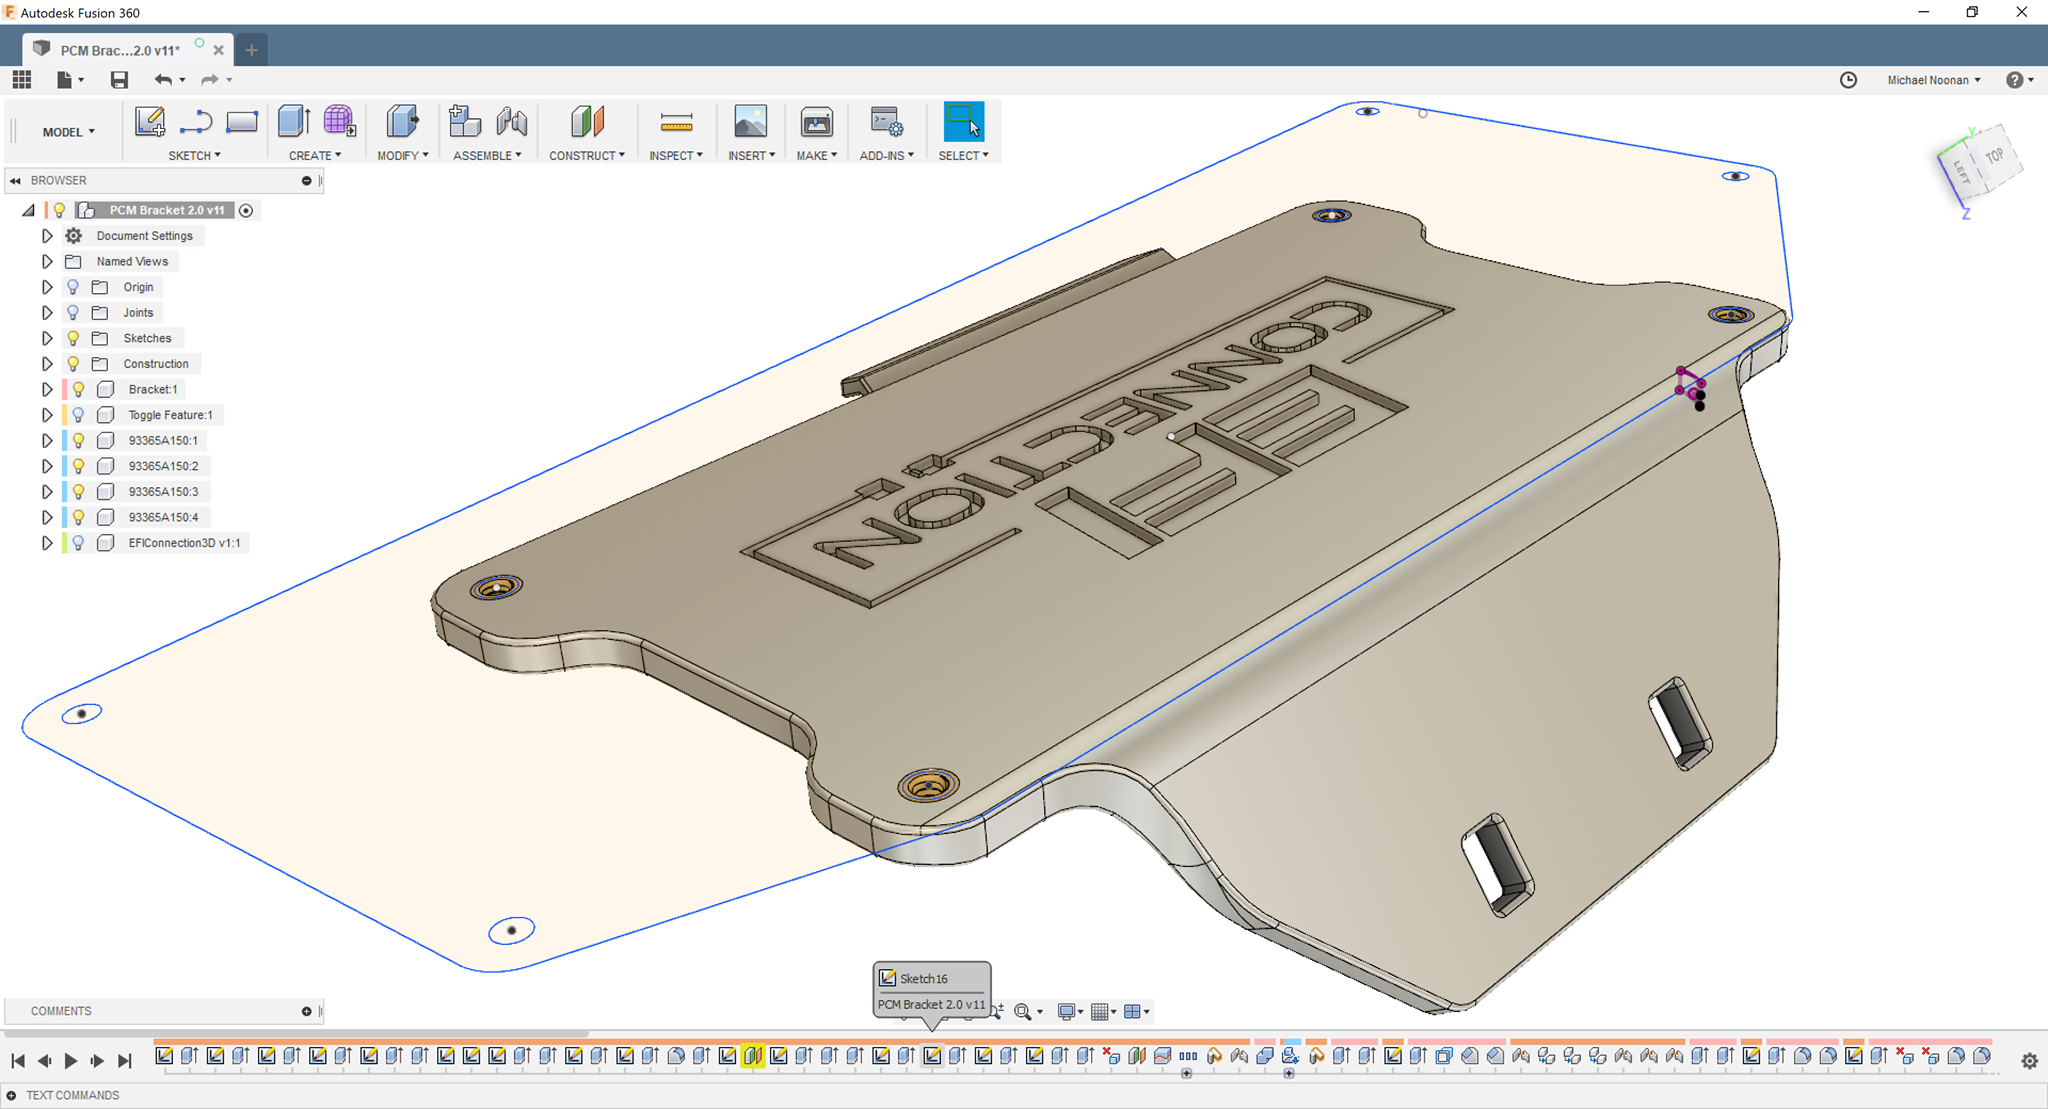Activate the Select tool icon

click(964, 121)
